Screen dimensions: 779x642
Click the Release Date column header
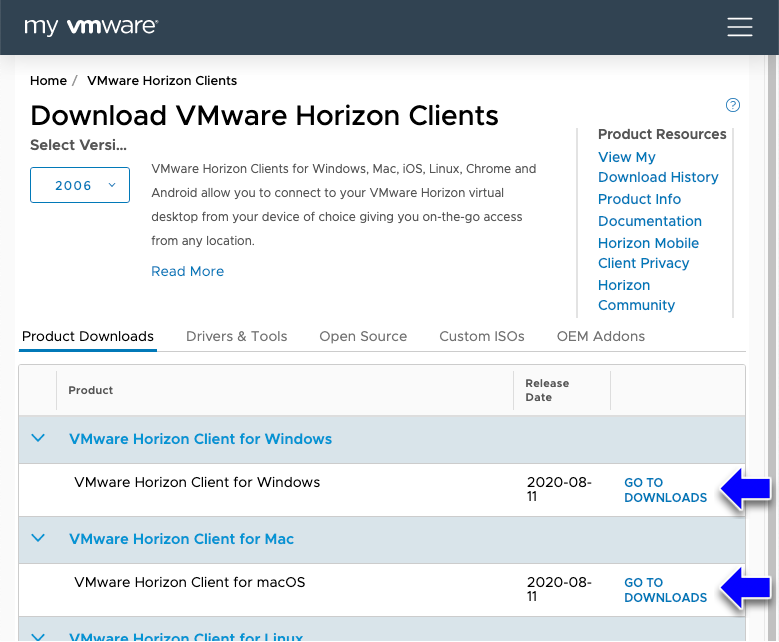click(547, 390)
